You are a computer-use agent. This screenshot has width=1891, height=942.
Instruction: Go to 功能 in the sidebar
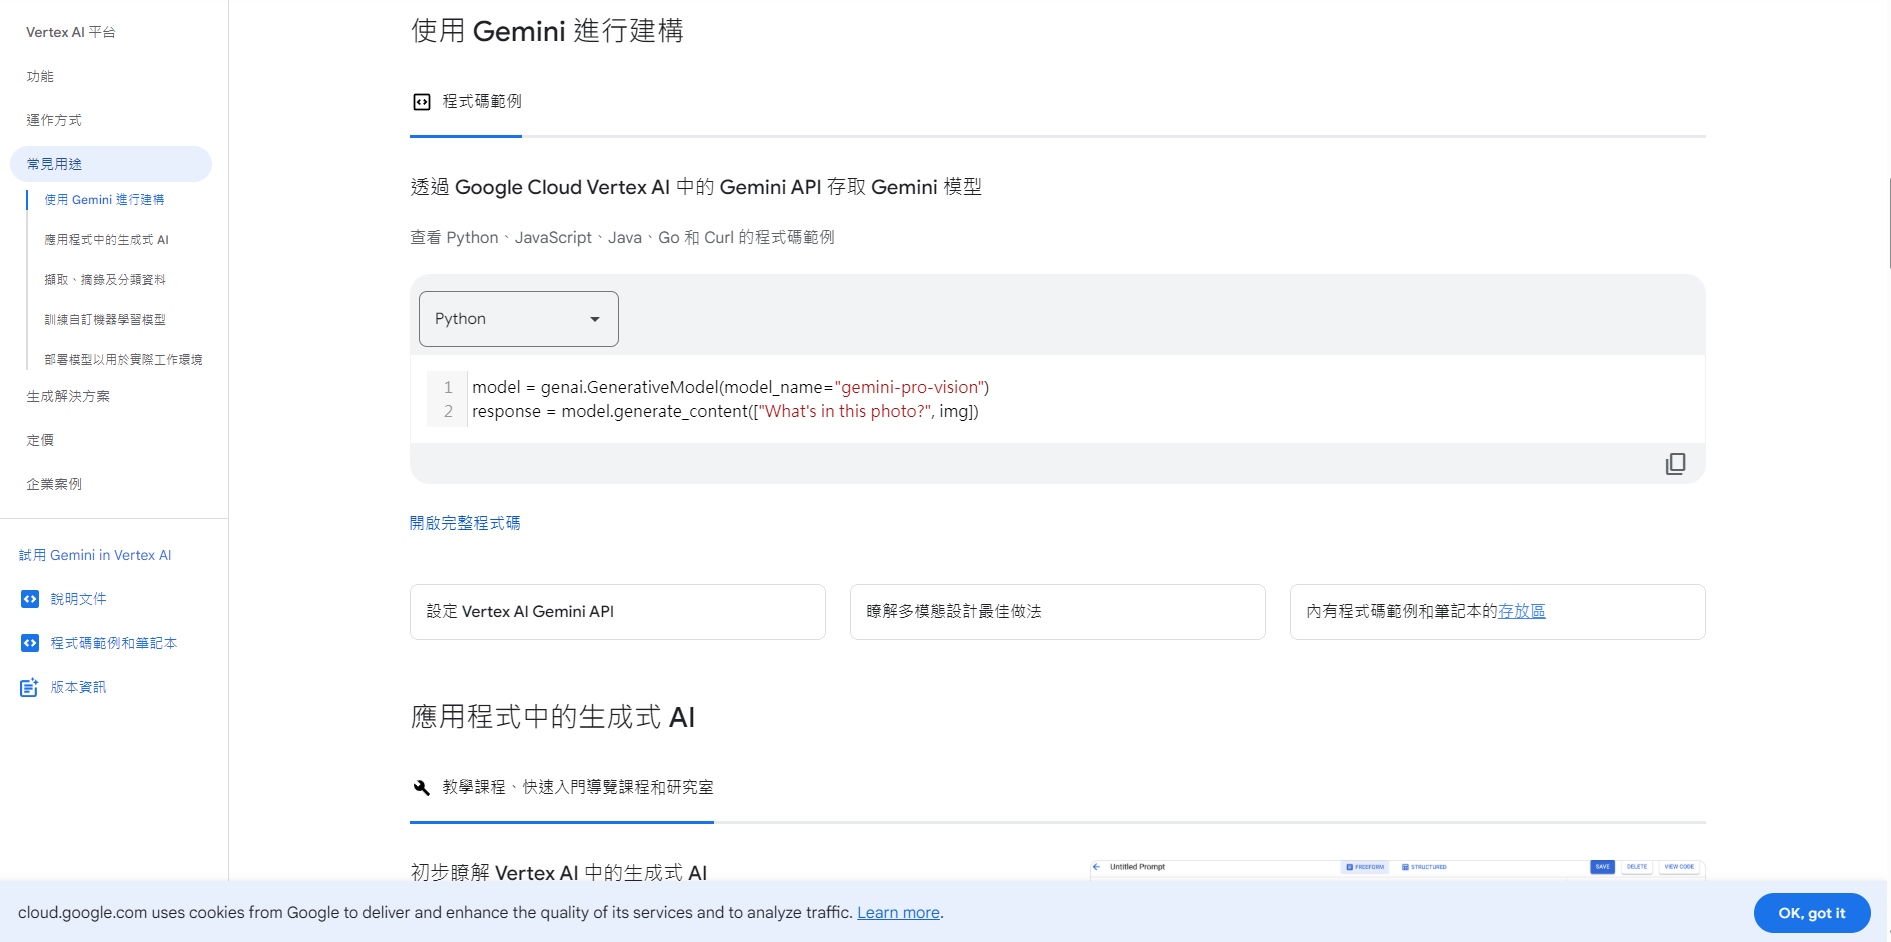(x=40, y=76)
